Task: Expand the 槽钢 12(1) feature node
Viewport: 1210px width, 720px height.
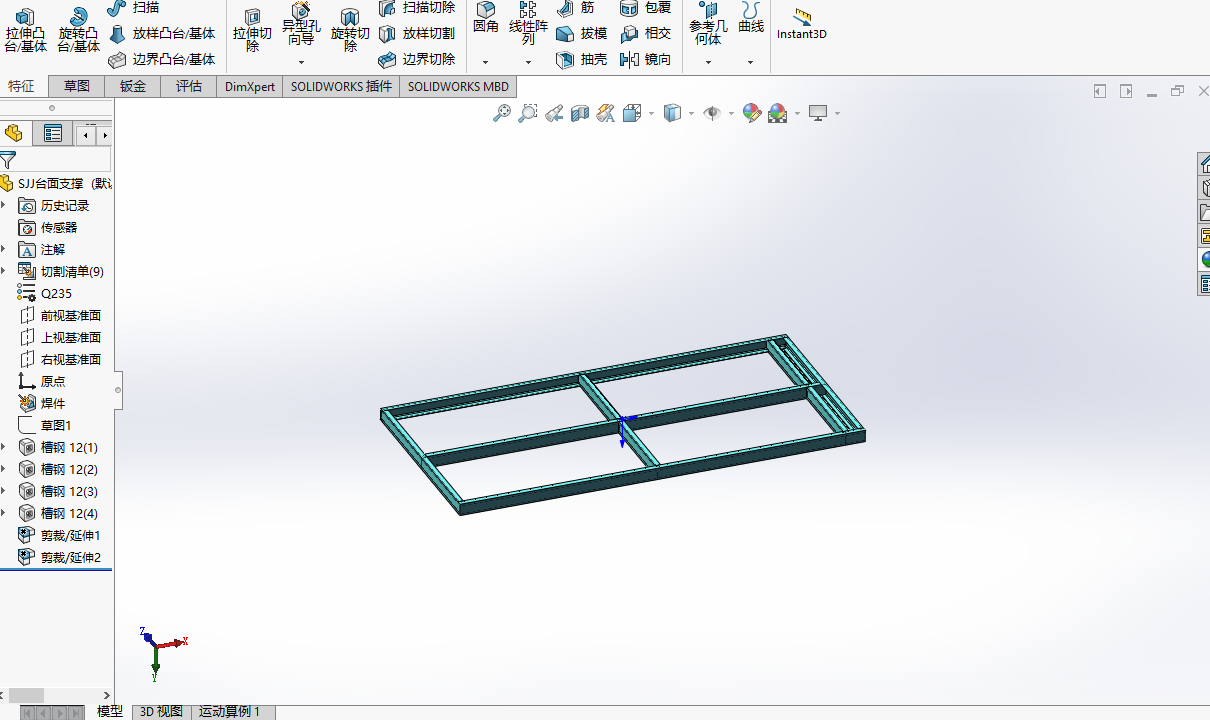Action: (4, 447)
